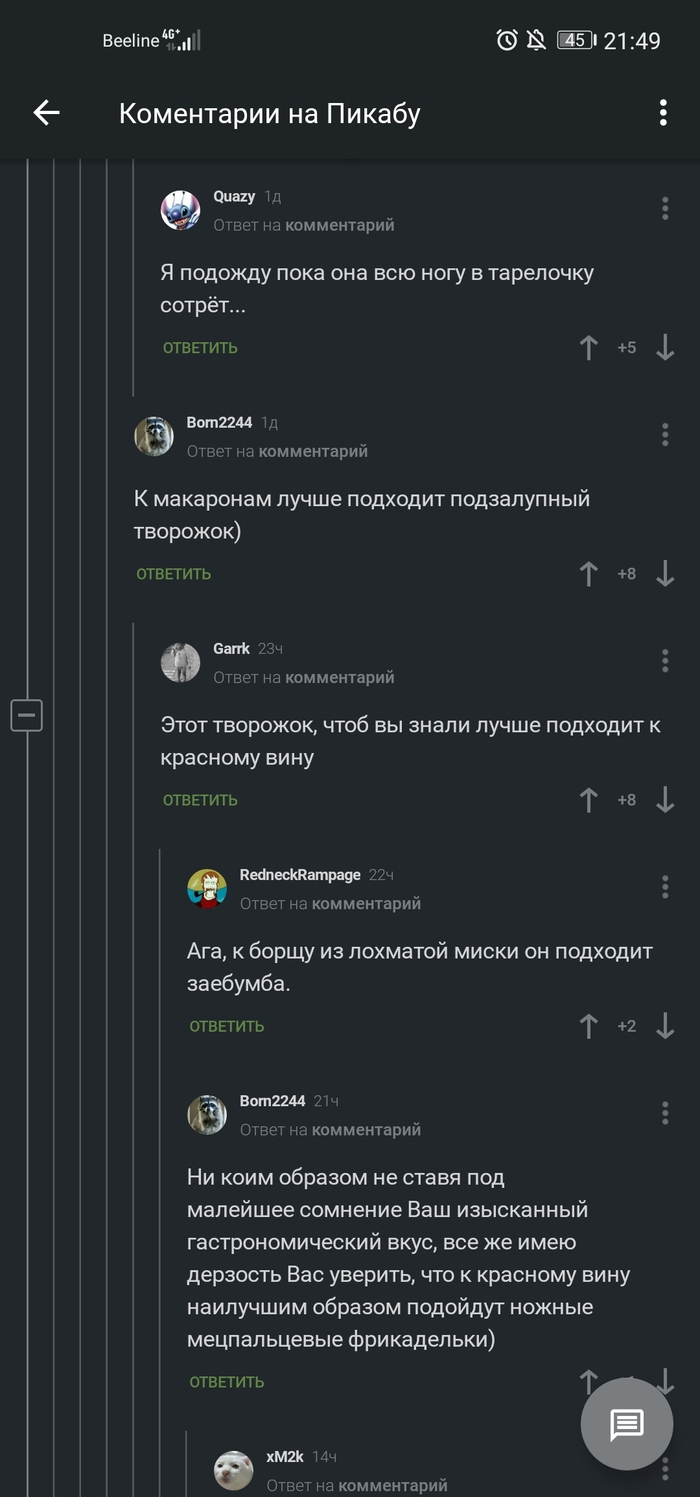Tap Garrk's profile avatar
The width and height of the screenshot is (700, 1497).
tap(181, 662)
